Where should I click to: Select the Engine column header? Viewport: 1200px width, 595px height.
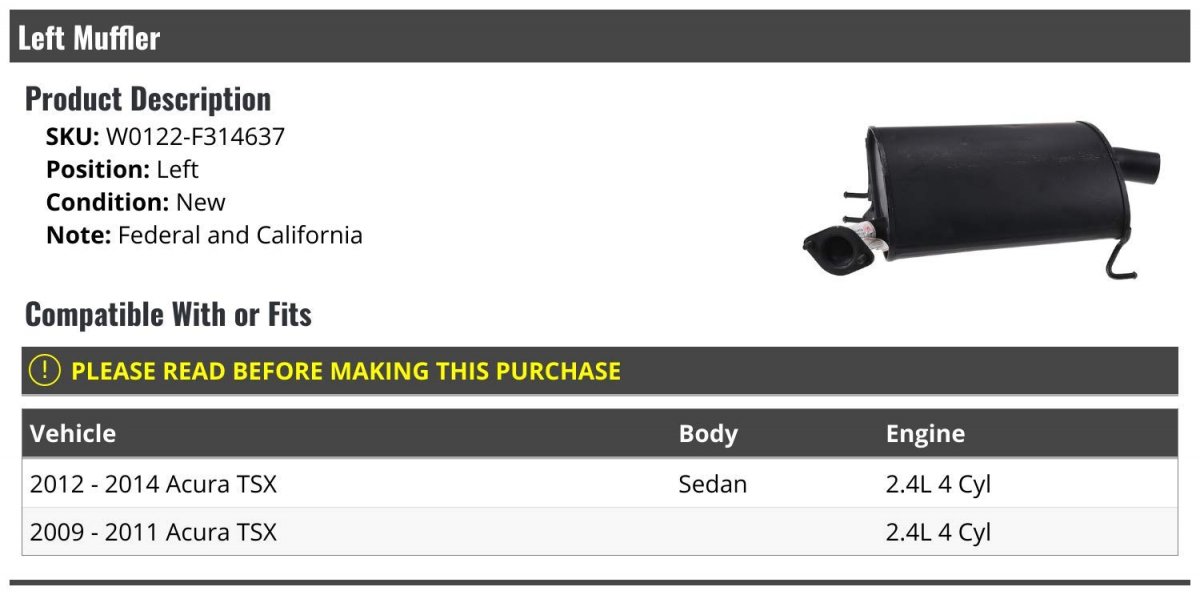coord(925,434)
